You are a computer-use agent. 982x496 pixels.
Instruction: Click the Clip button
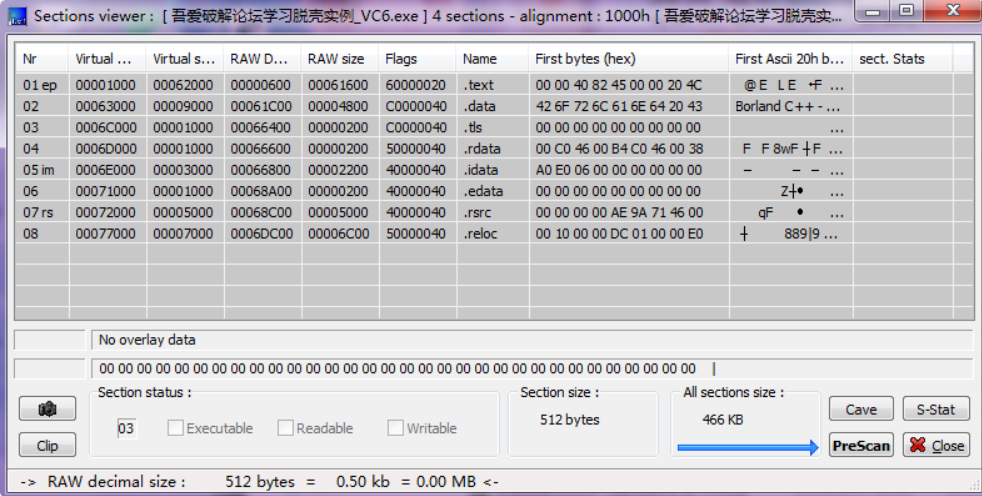[x=47, y=445]
